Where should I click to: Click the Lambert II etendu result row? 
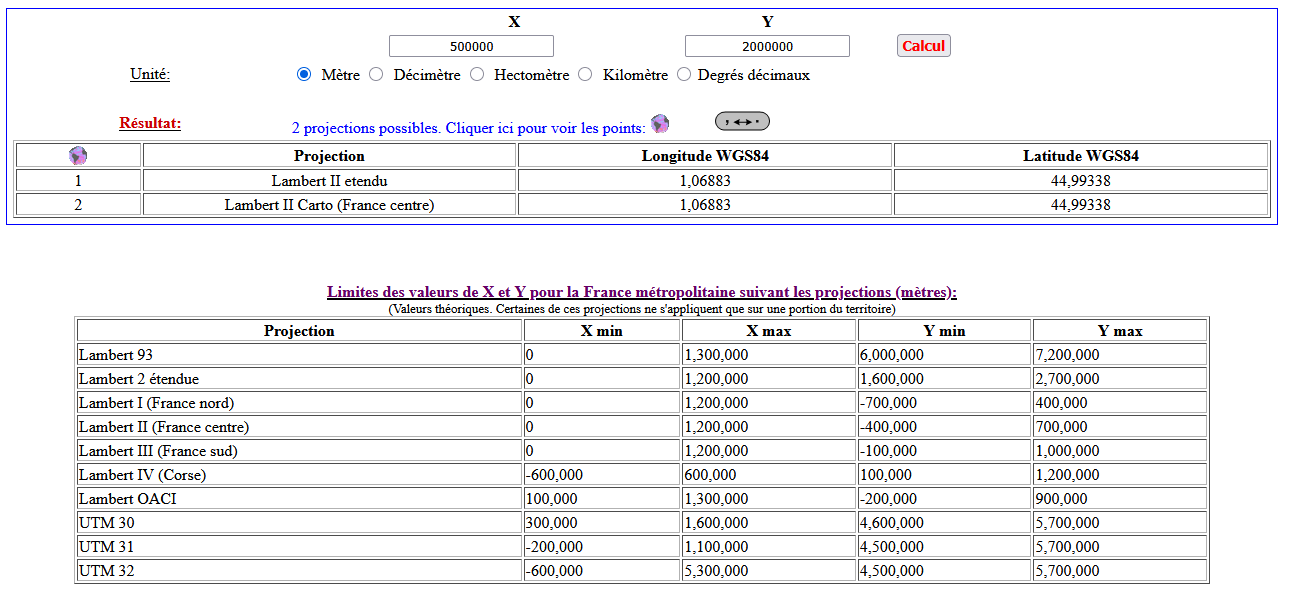(329, 181)
